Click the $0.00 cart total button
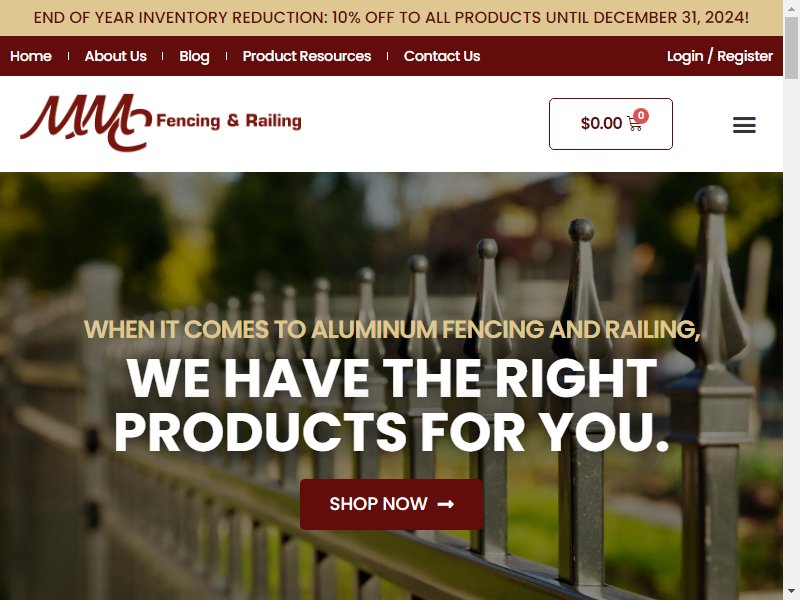Viewport: 800px width, 600px height. point(611,124)
